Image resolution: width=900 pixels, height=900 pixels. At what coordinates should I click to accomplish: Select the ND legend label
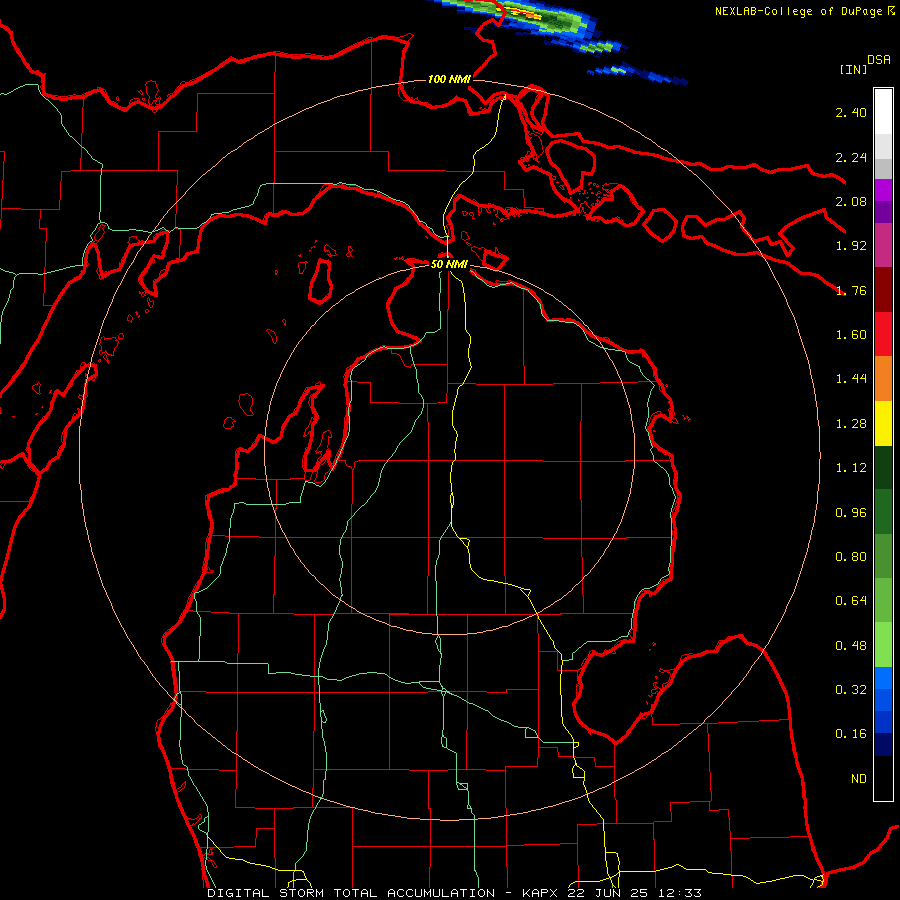click(x=859, y=779)
